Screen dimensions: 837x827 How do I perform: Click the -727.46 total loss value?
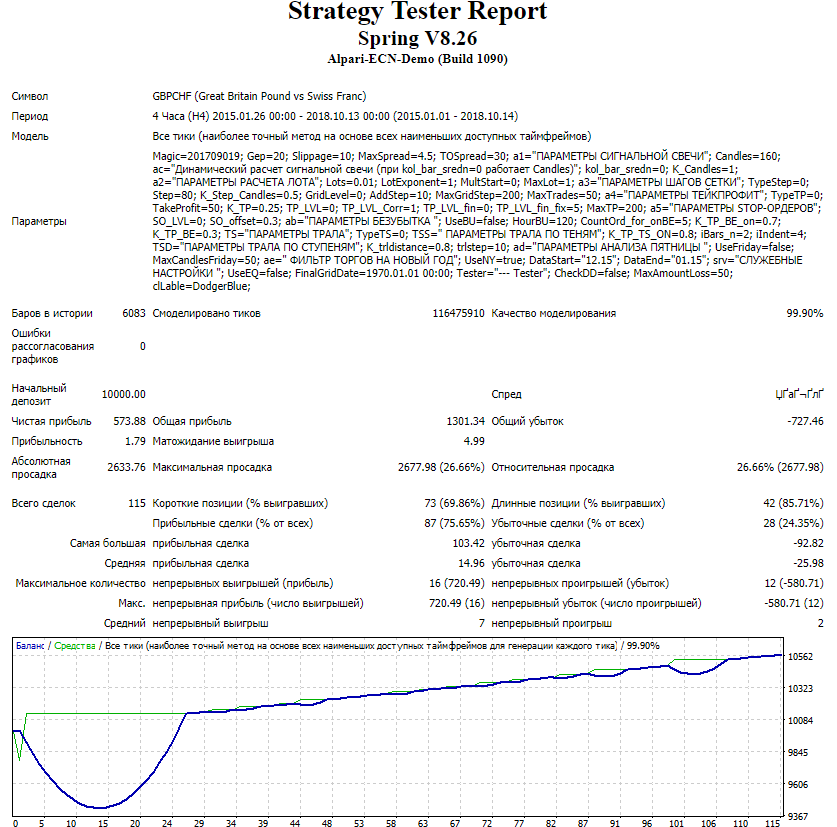click(803, 421)
